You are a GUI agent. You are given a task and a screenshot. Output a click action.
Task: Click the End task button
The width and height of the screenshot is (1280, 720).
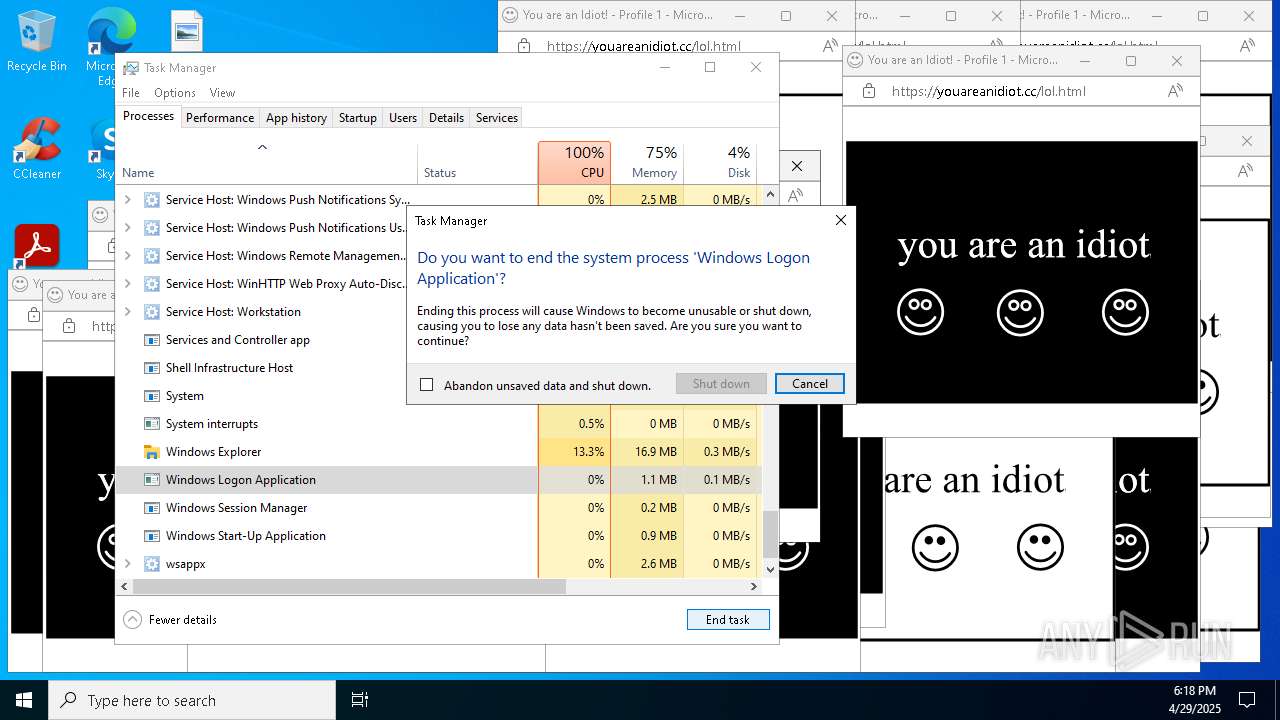point(728,620)
